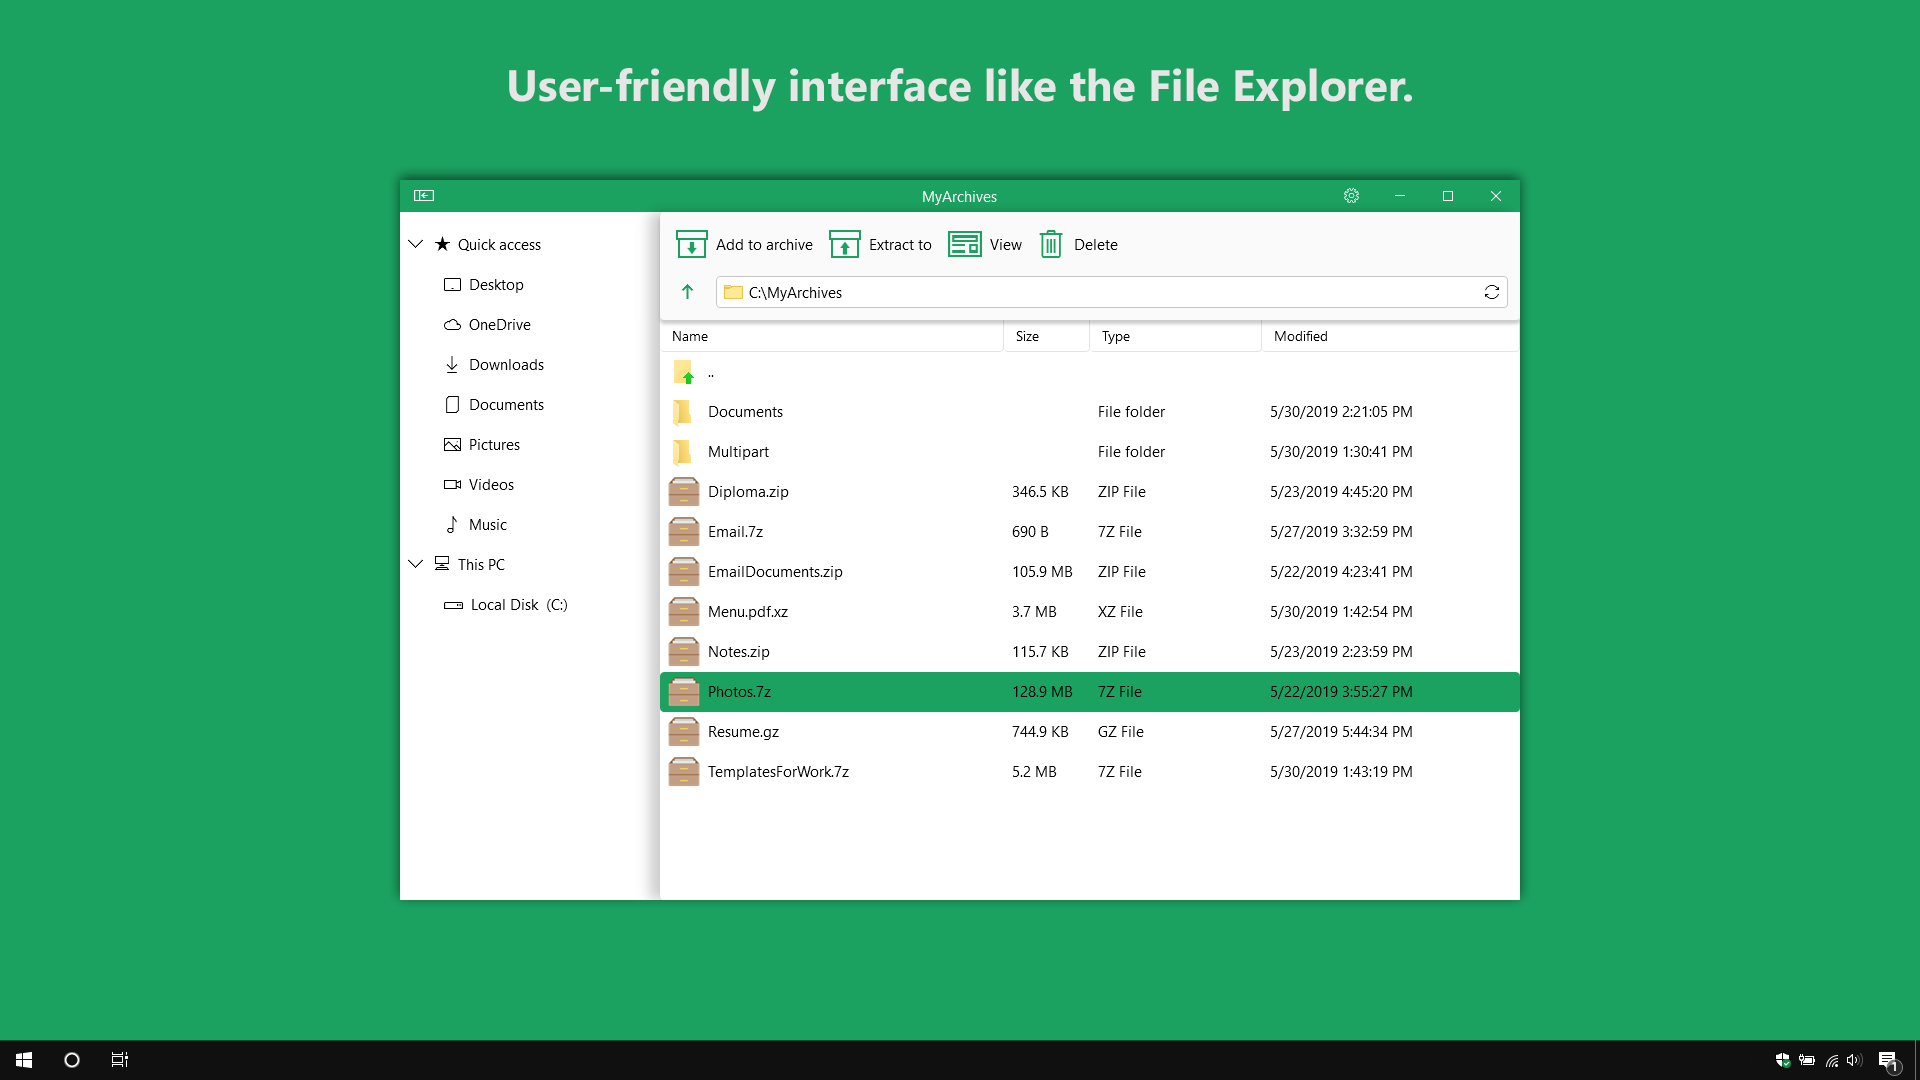This screenshot has height=1080, width=1920.
Task: Refresh the current folder listing
Action: pyautogui.click(x=1491, y=292)
